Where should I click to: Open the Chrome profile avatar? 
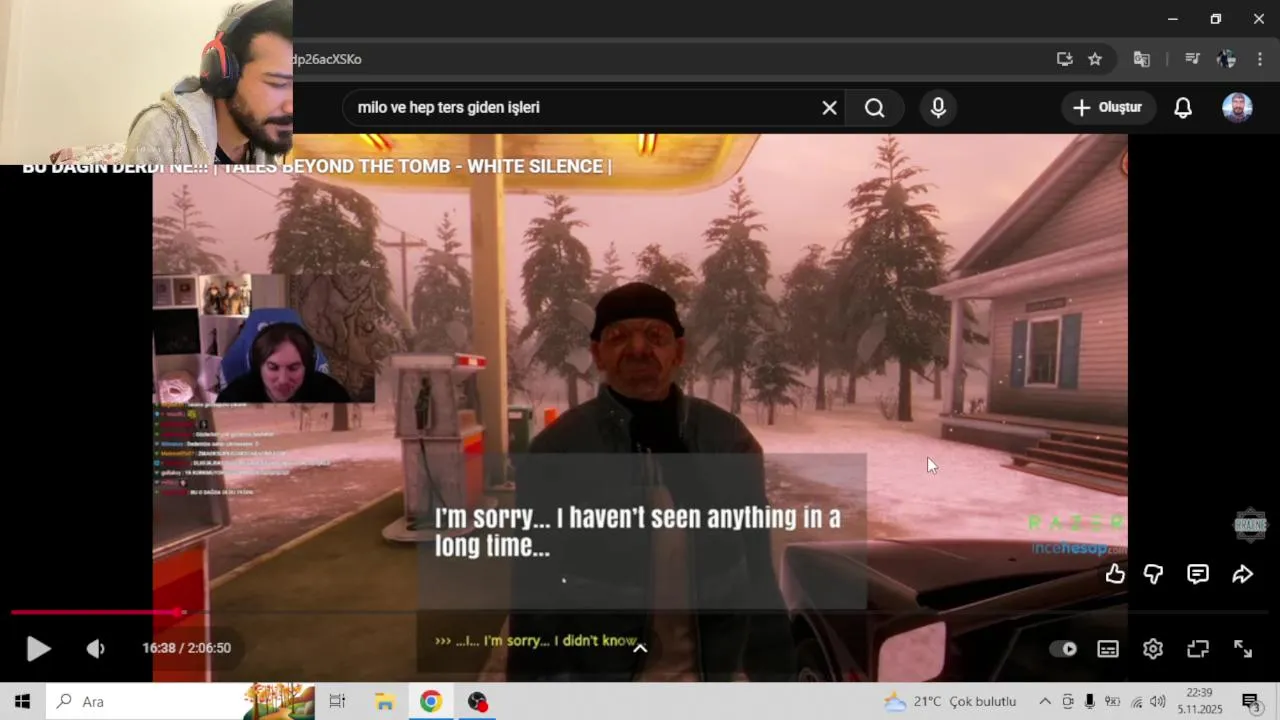pos(1226,59)
